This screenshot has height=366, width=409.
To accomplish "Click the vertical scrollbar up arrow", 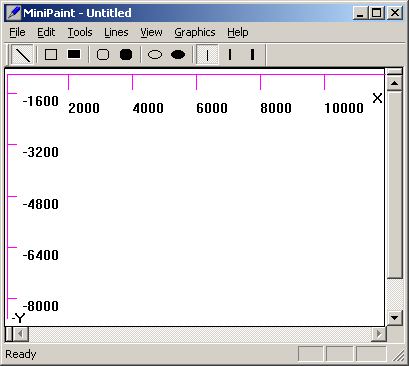I will coord(395,83).
